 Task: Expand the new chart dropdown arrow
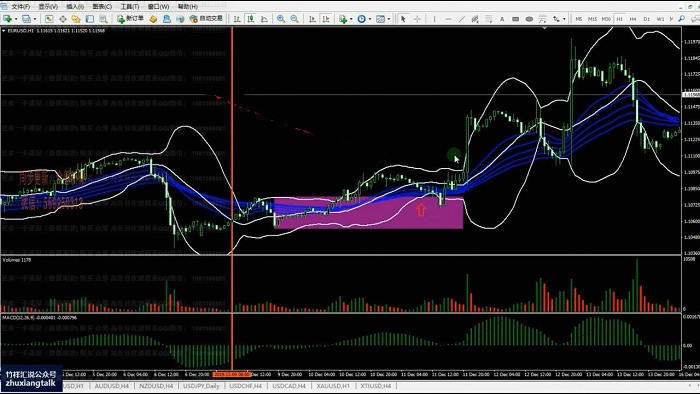16,19
